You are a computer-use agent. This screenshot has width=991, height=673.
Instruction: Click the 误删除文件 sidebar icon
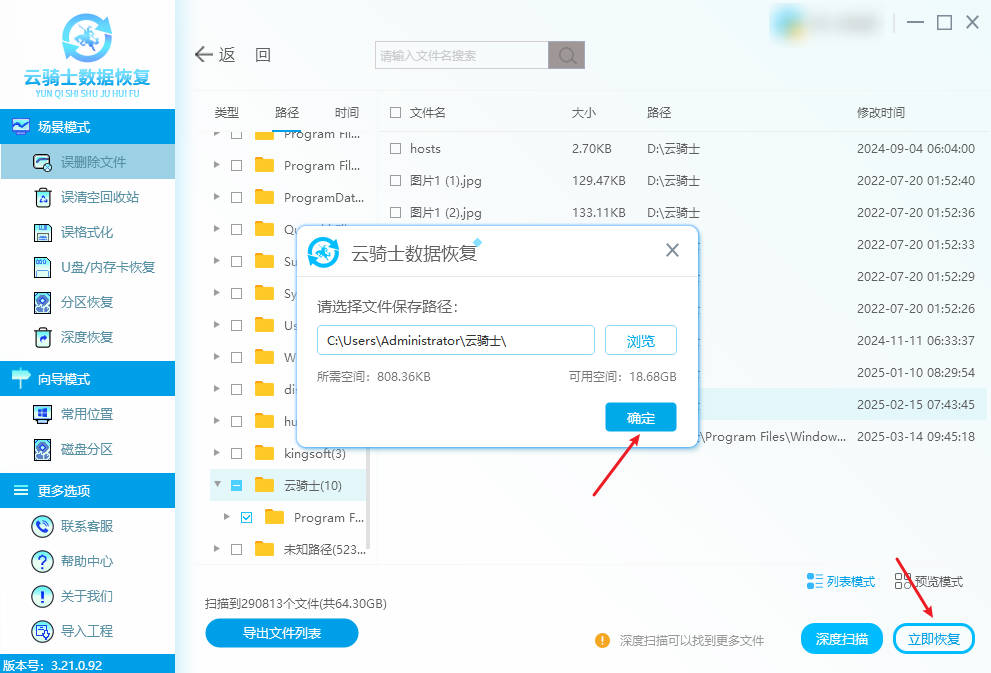(x=43, y=162)
